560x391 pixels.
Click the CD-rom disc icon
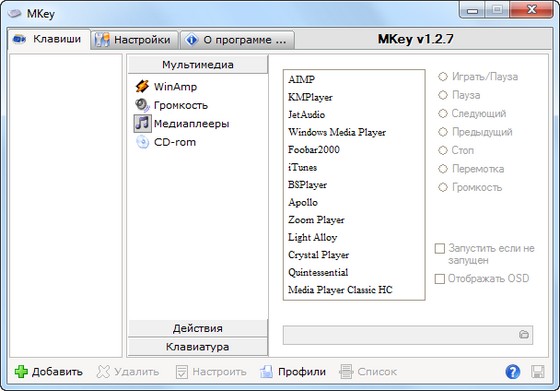(142, 142)
